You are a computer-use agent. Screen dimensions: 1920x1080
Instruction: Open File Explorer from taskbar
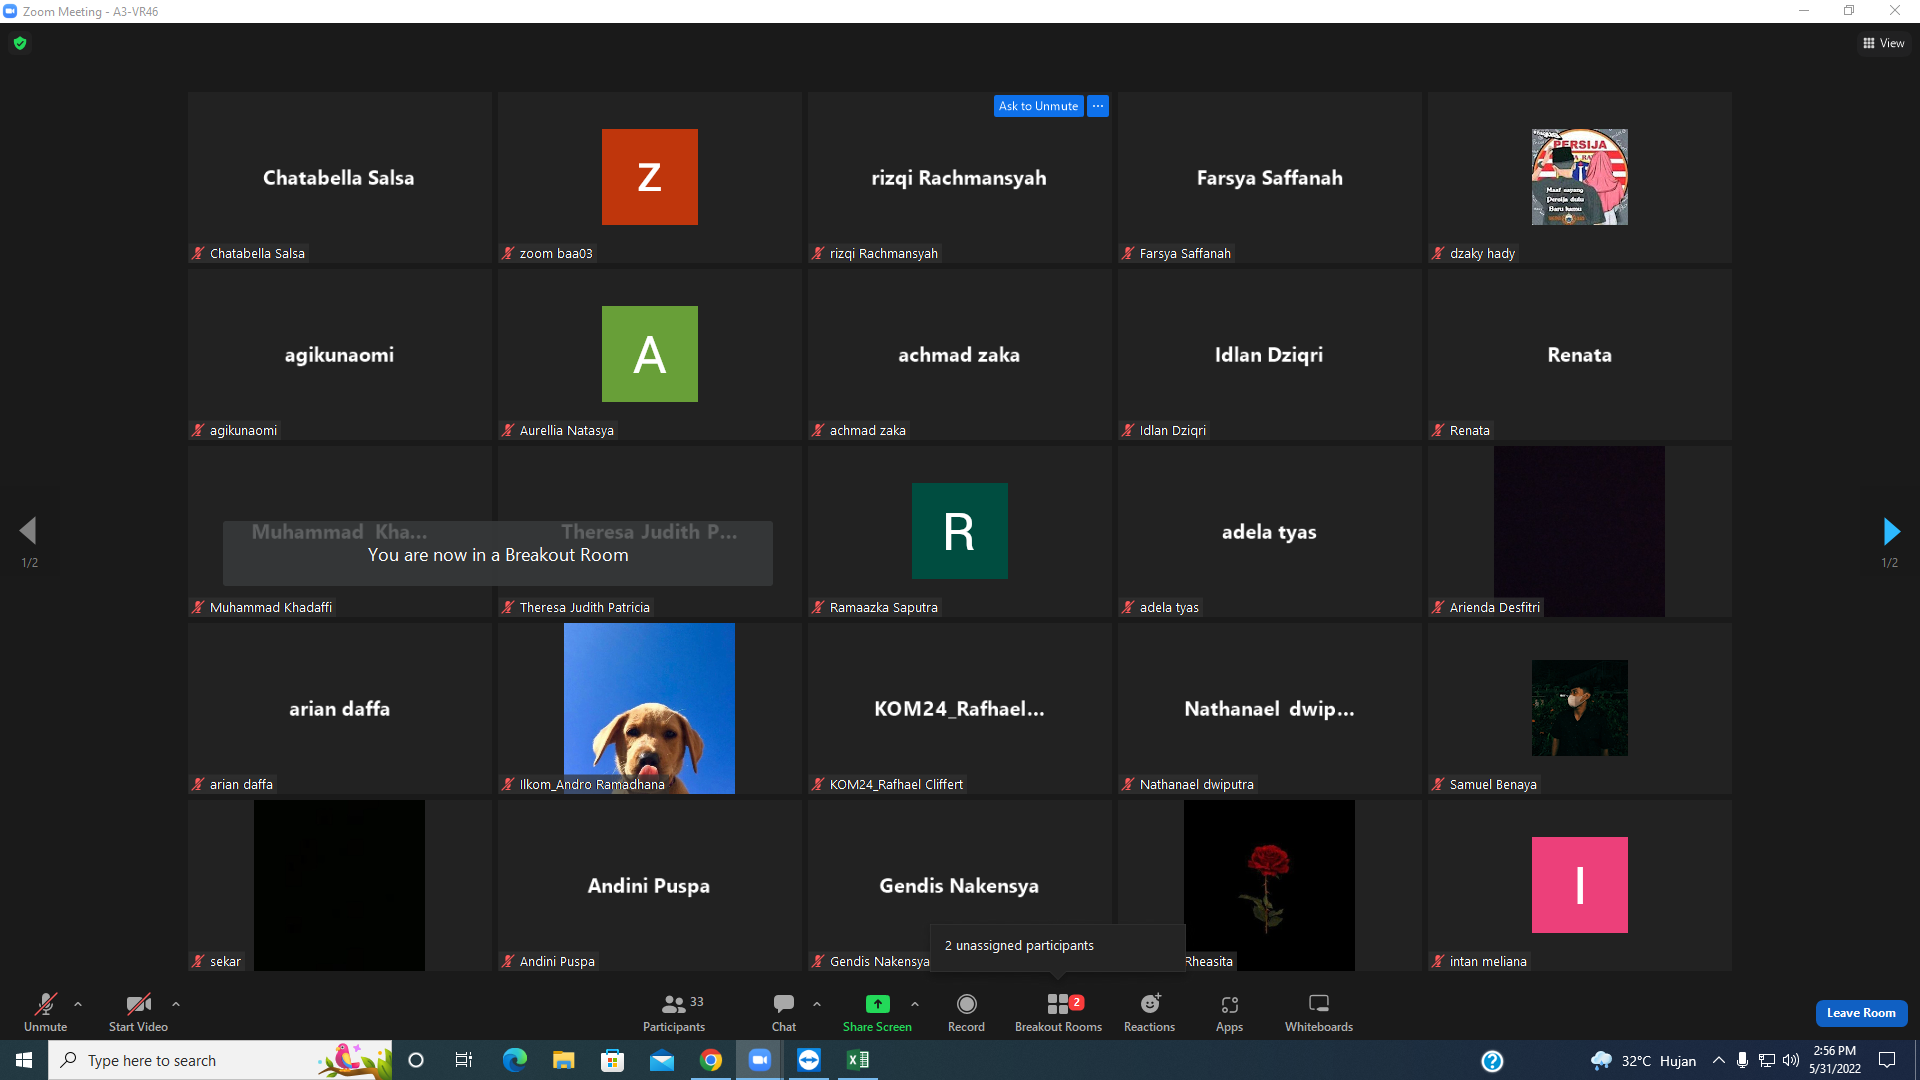coord(563,1060)
